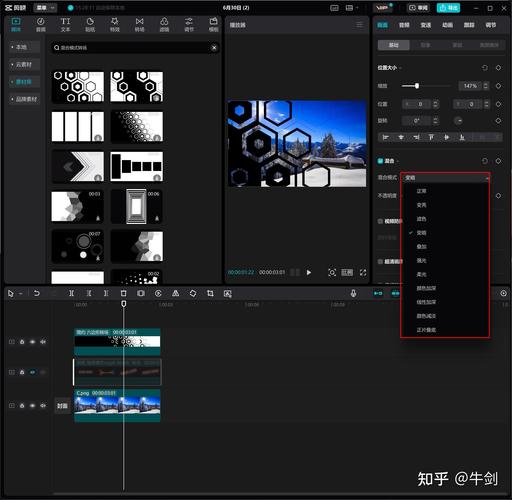Toggle eye visibility on top hexagon track
The height and width of the screenshot is (500, 512).
pos(32,342)
